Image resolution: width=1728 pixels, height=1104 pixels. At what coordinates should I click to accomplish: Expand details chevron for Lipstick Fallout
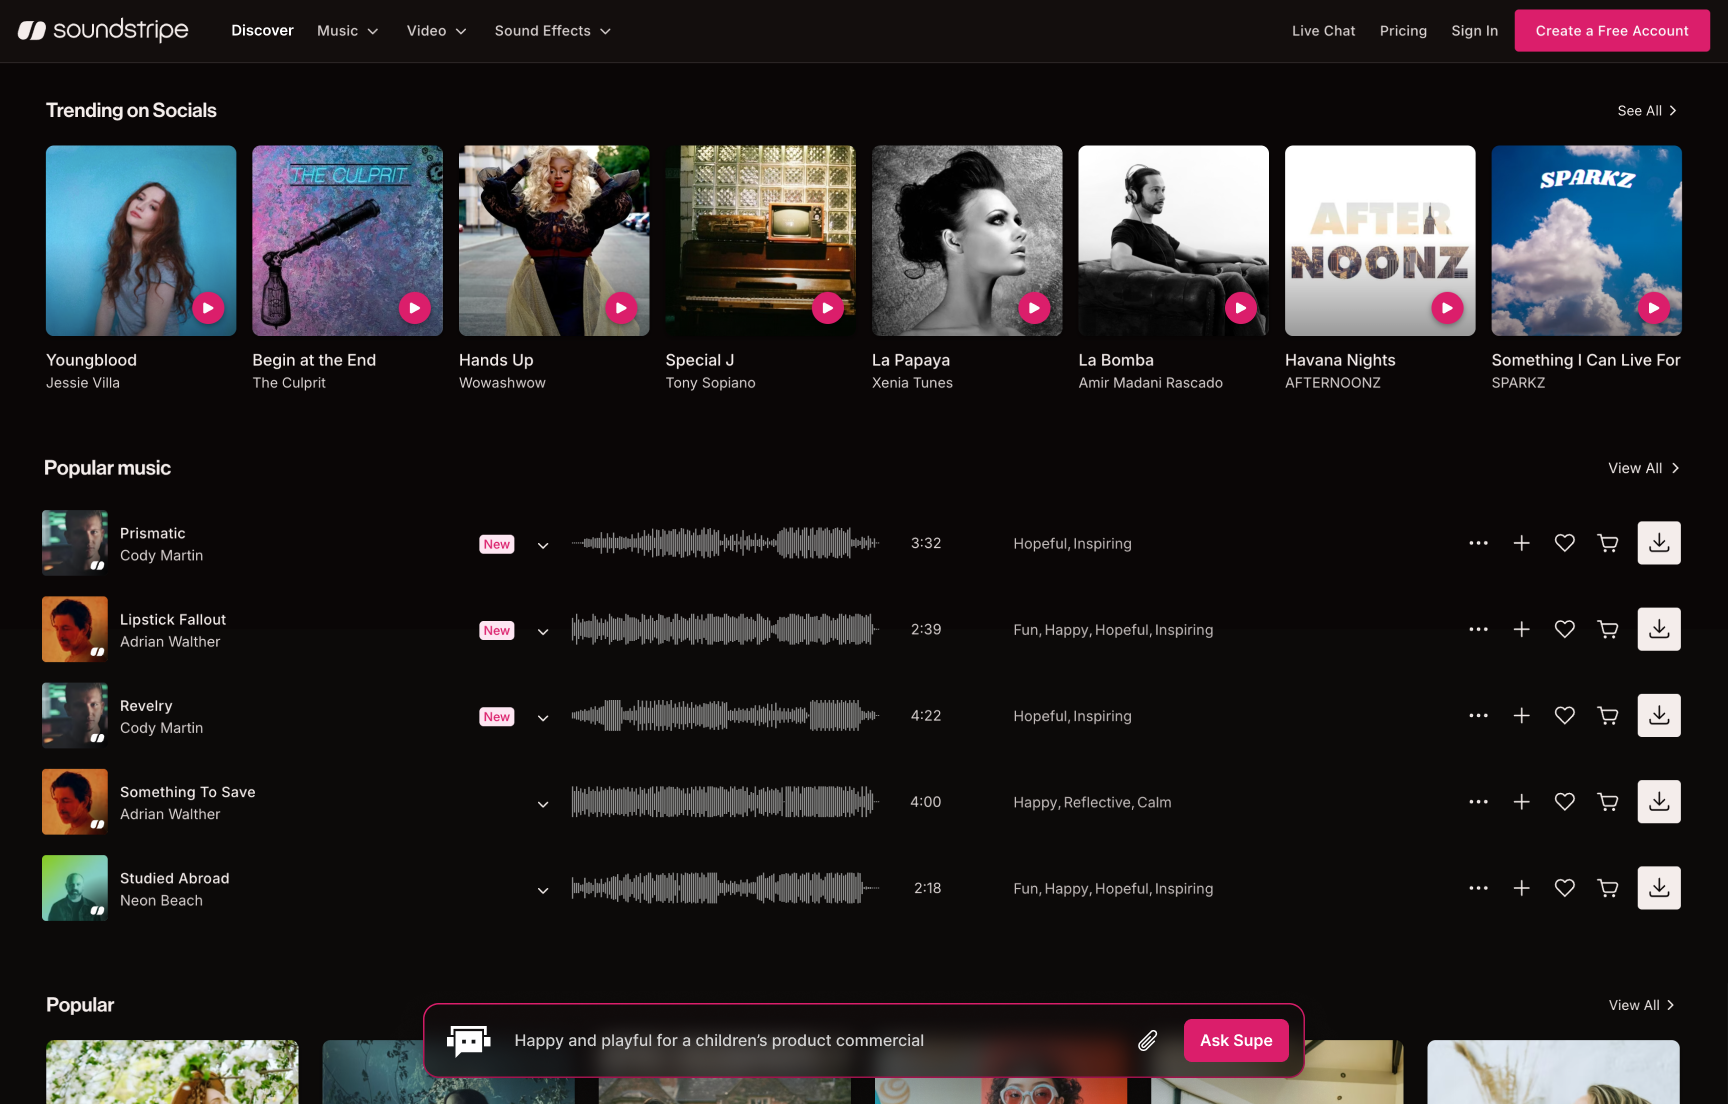tap(543, 631)
